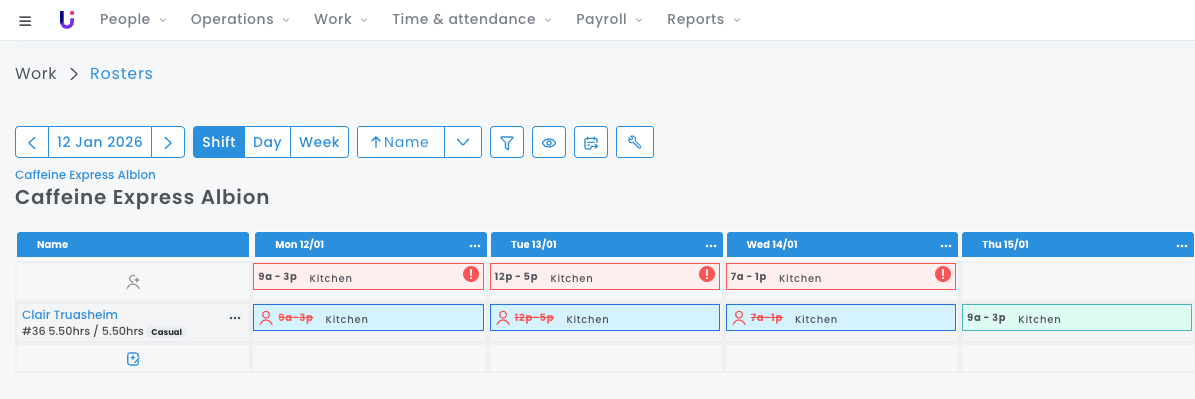Switch roster view to Week
Screen dimensions: 1195x399
coord(319,142)
